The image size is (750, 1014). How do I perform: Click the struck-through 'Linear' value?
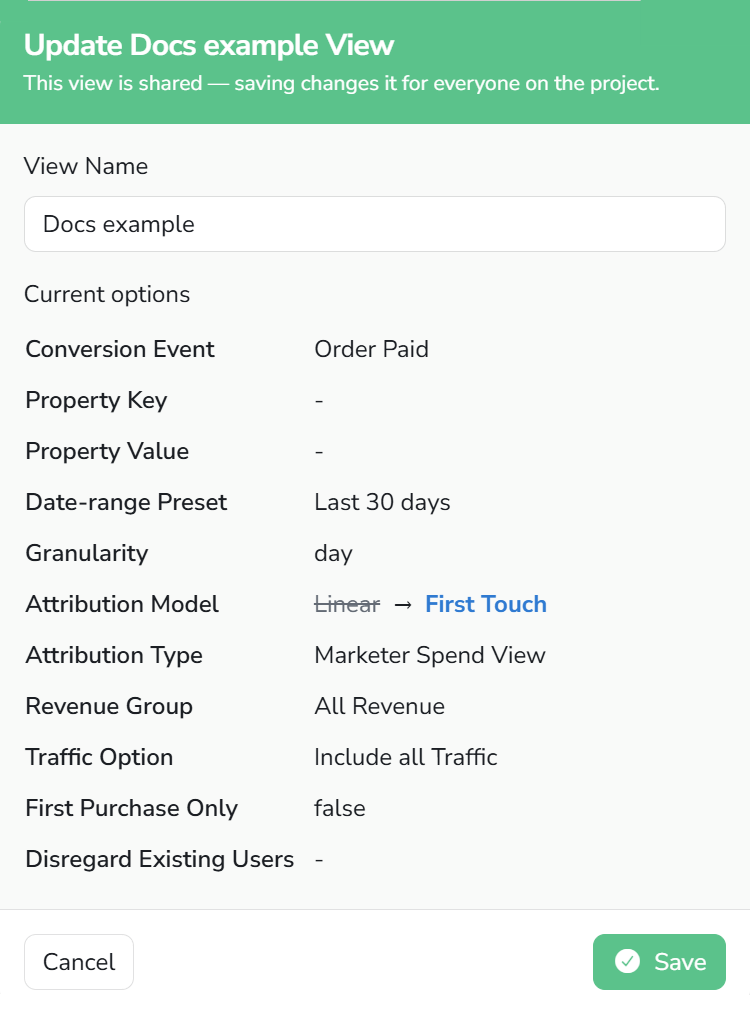coord(347,604)
